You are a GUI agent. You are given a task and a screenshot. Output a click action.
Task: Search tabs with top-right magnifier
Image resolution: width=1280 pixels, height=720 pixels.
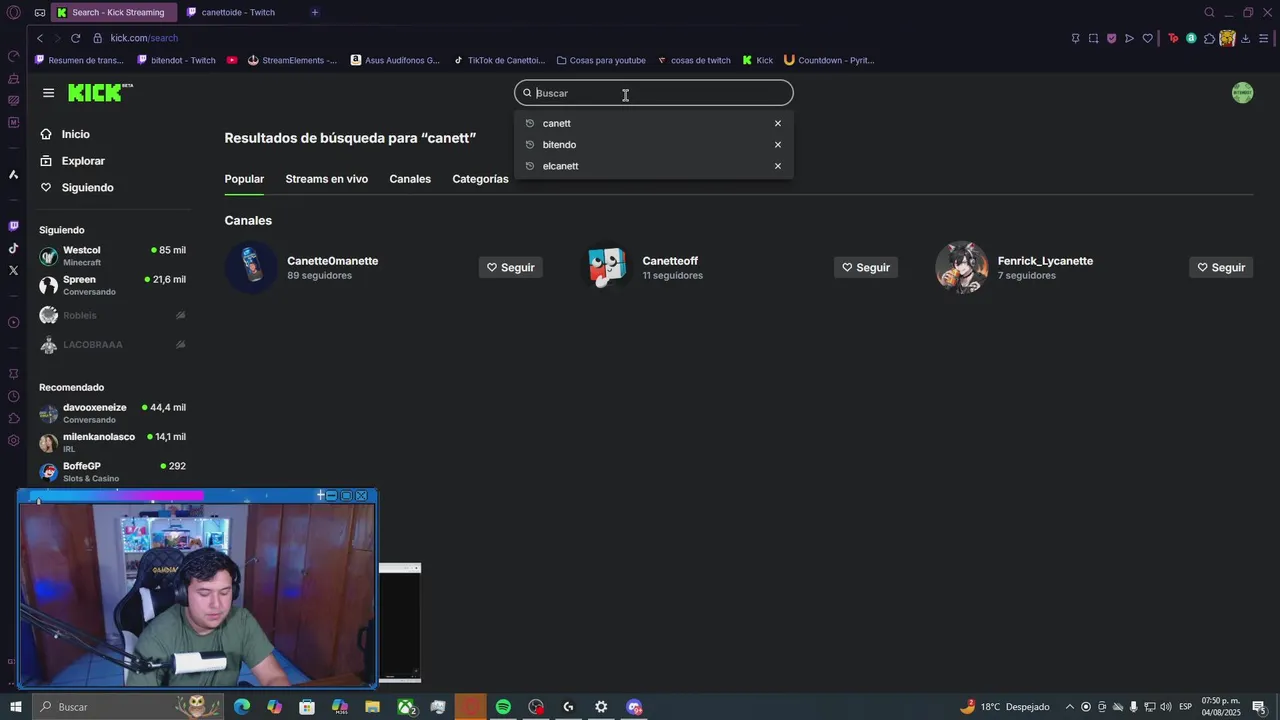(x=1209, y=12)
